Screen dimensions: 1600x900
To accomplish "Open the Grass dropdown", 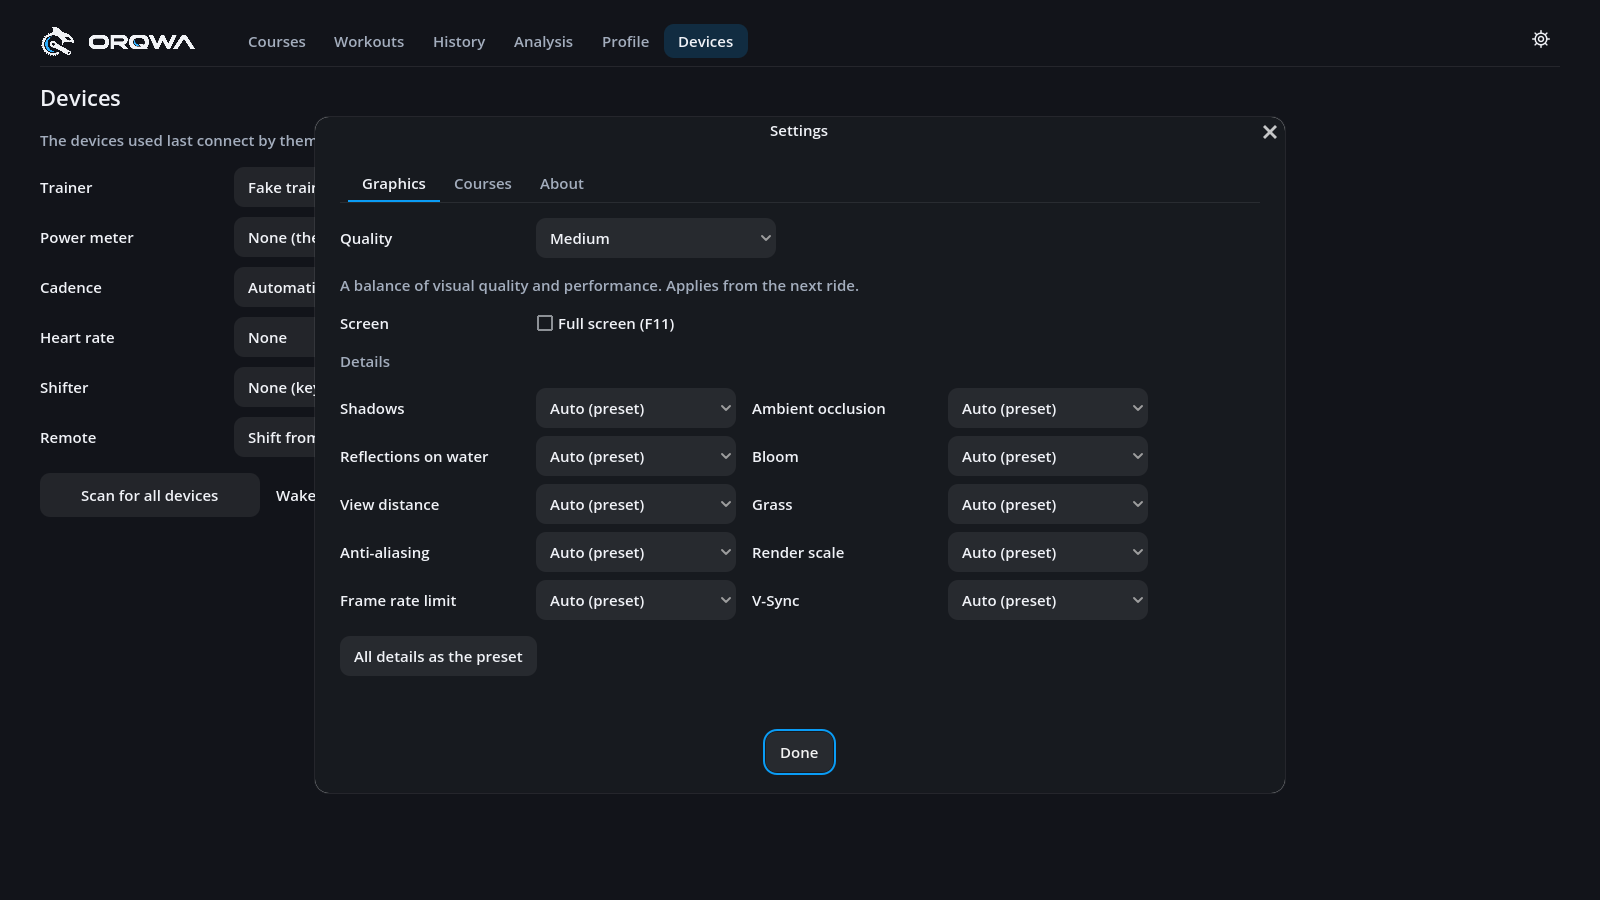I will (x=1048, y=504).
